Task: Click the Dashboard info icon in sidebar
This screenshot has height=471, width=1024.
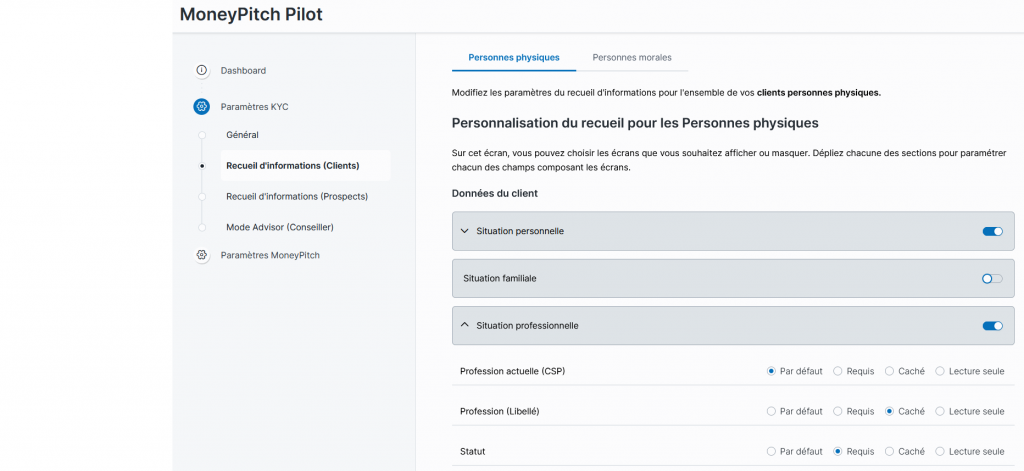Action: tap(201, 70)
